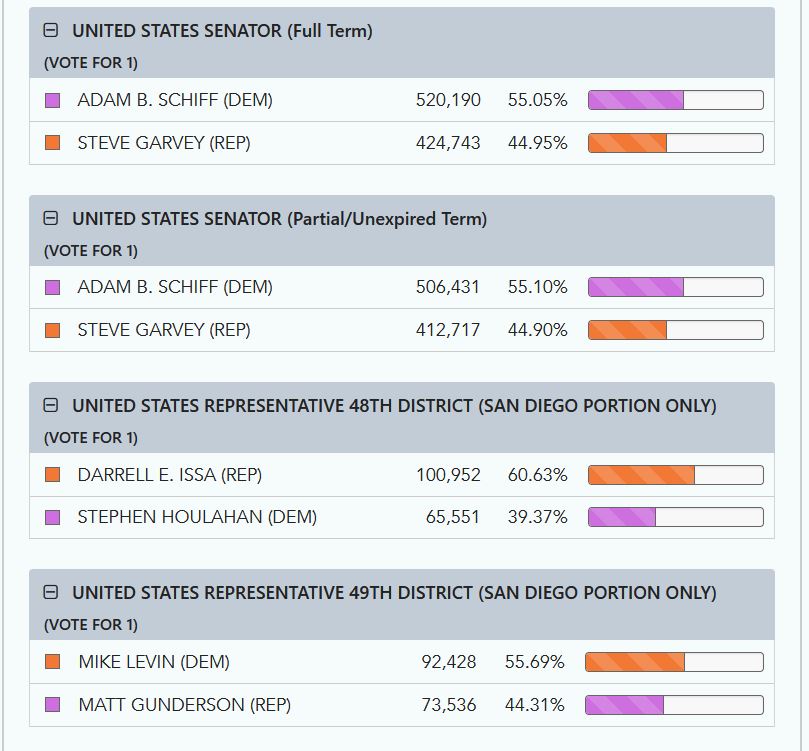809x751 pixels.
Task: Click Matt Gunderson's 44.31% progress bar
Action: click(x=673, y=705)
